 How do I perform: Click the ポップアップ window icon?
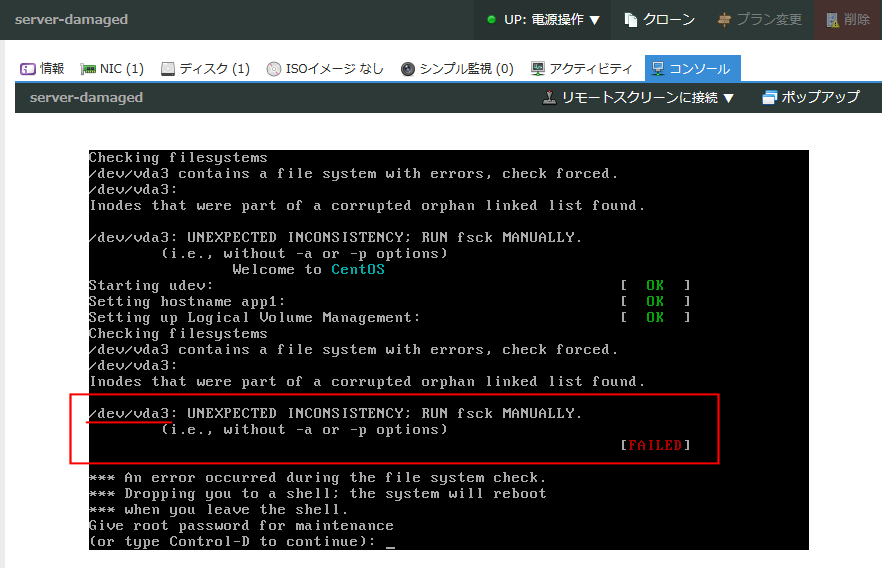pyautogui.click(x=769, y=97)
